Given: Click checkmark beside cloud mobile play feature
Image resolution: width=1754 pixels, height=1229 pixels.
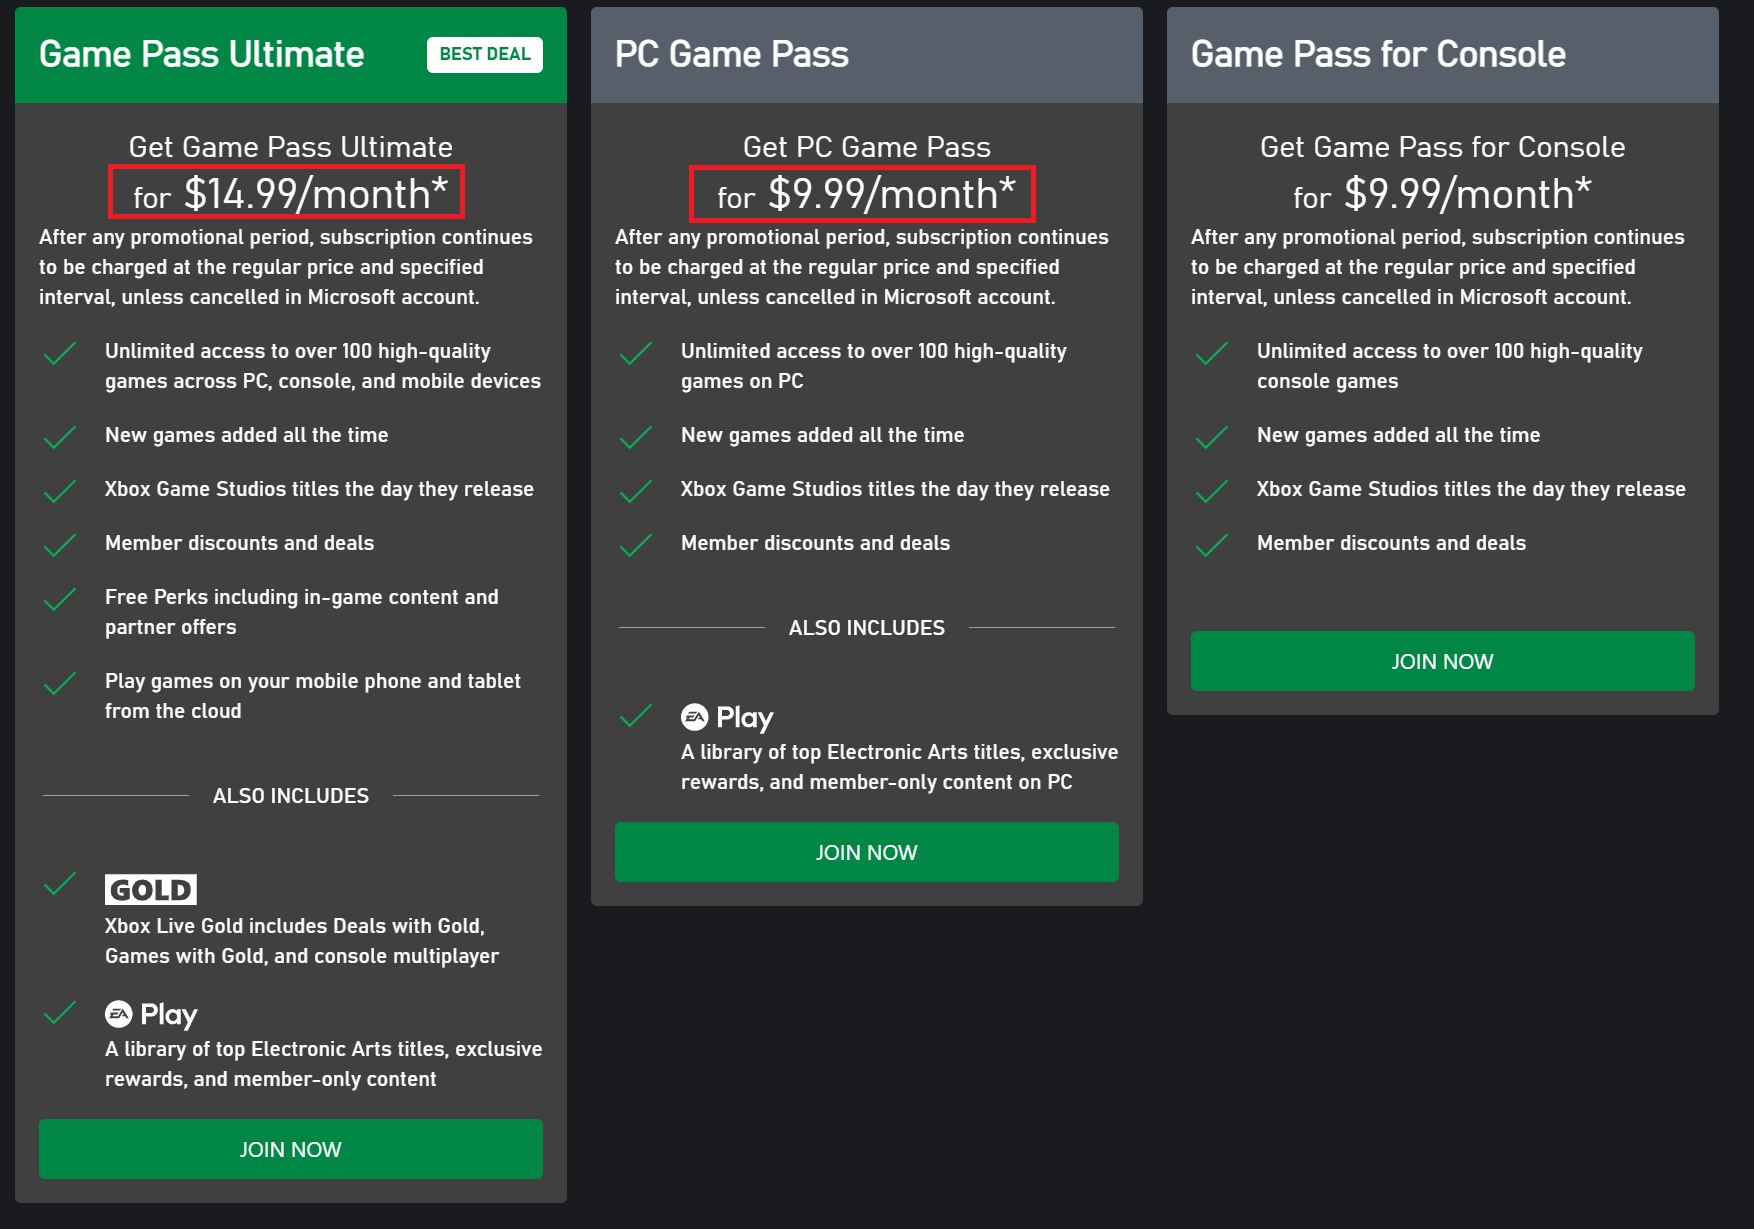Looking at the screenshot, I should tap(60, 683).
